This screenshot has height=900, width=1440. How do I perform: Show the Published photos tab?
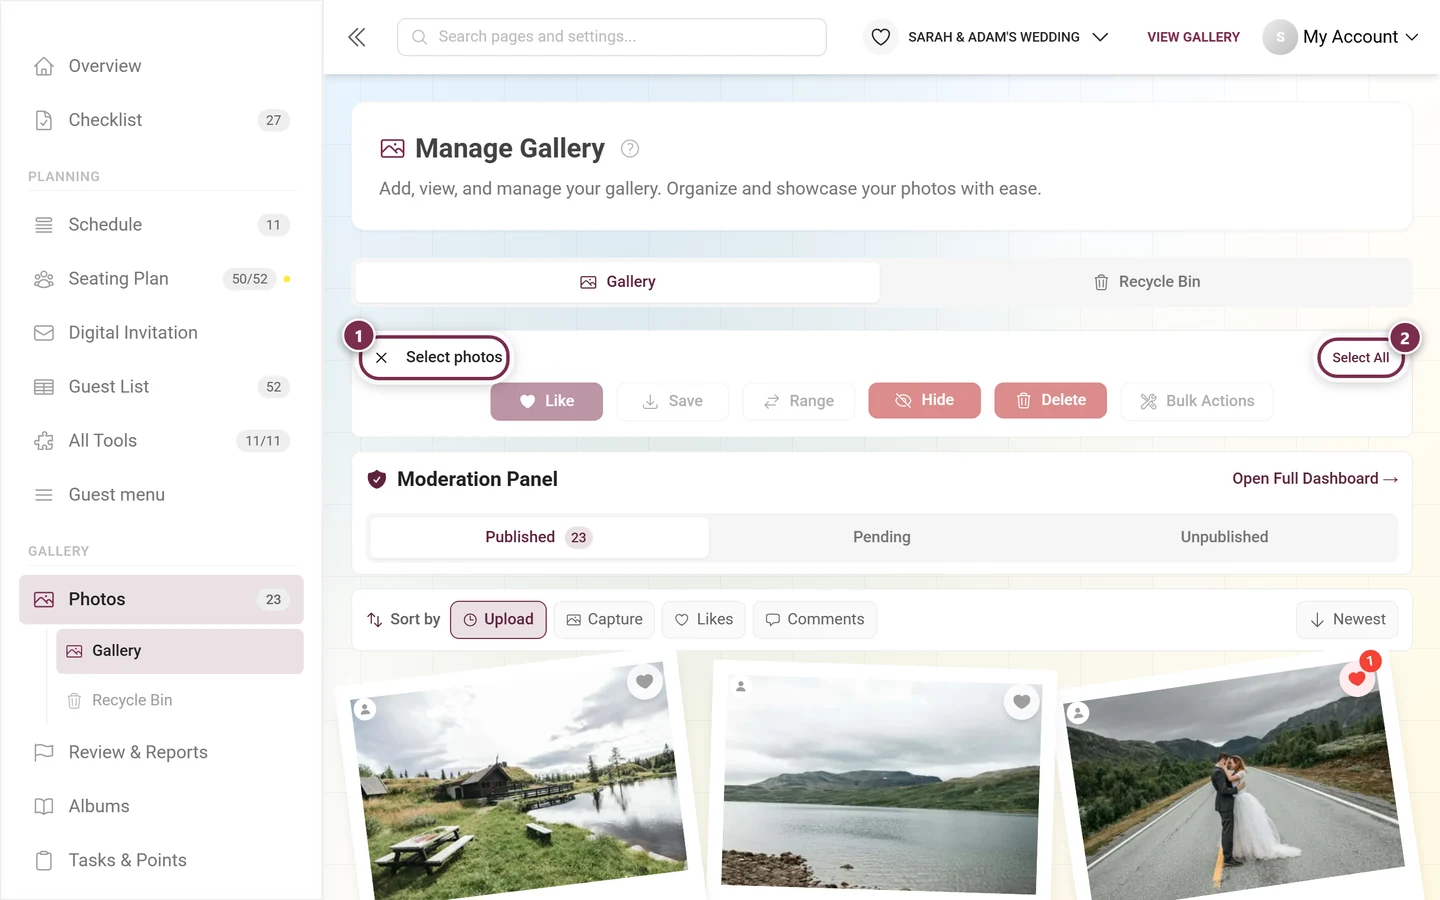[539, 537]
